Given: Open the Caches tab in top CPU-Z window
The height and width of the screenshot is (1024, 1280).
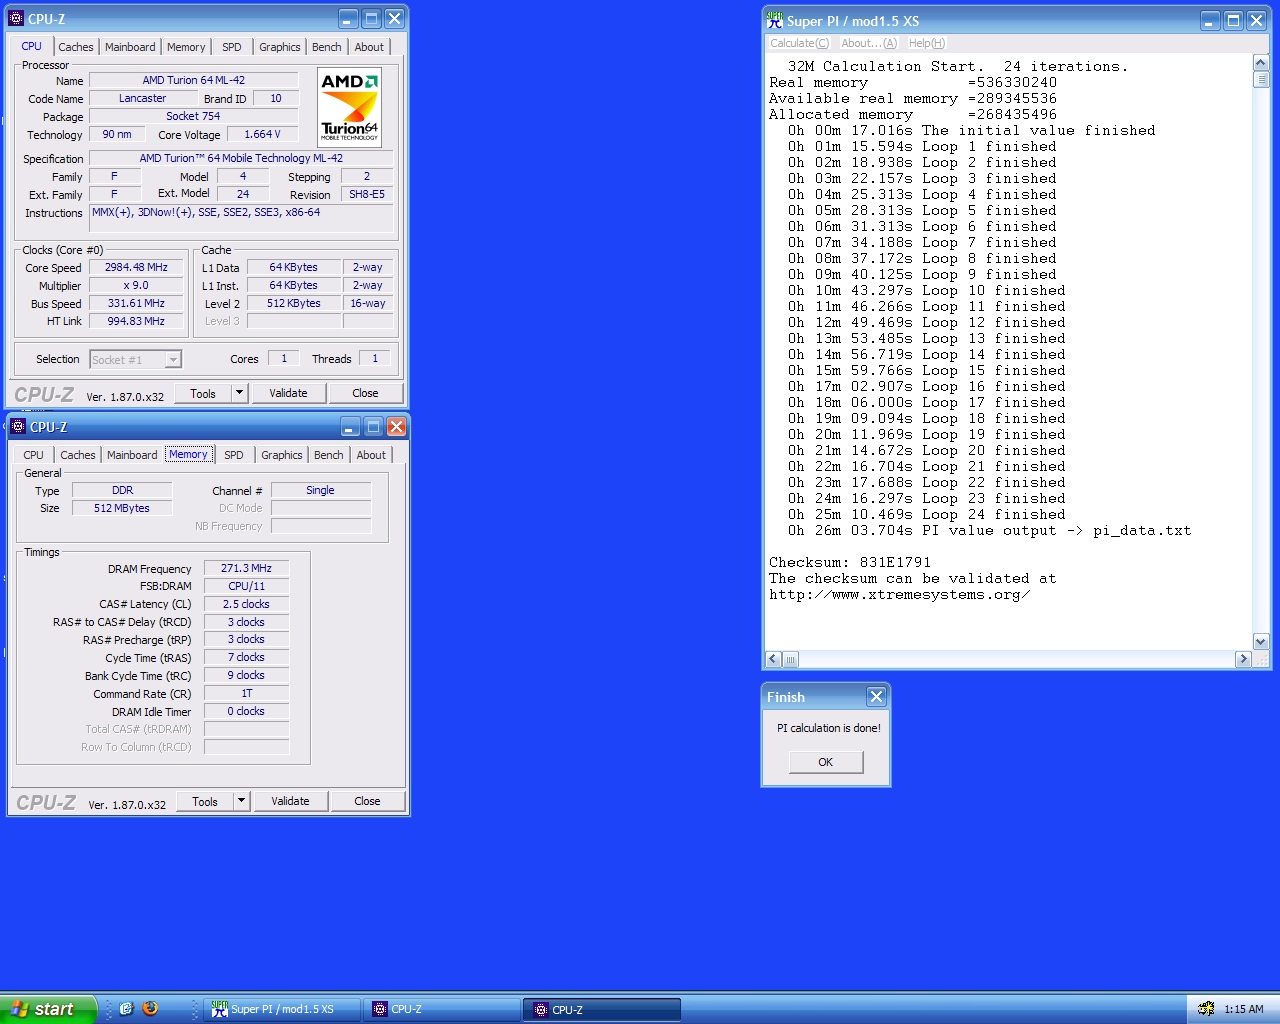Looking at the screenshot, I should pos(76,47).
